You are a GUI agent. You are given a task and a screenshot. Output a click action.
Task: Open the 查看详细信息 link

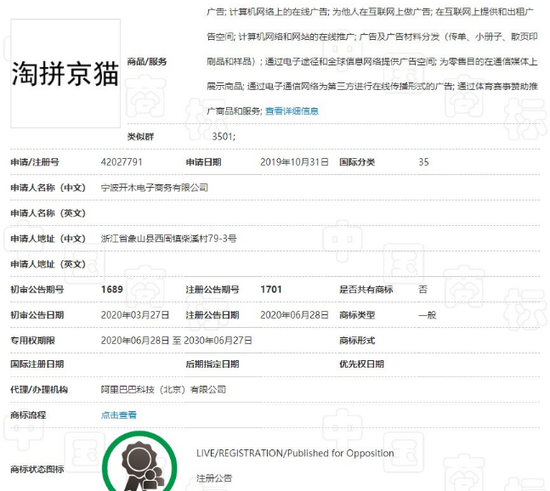pyautogui.click(x=292, y=111)
